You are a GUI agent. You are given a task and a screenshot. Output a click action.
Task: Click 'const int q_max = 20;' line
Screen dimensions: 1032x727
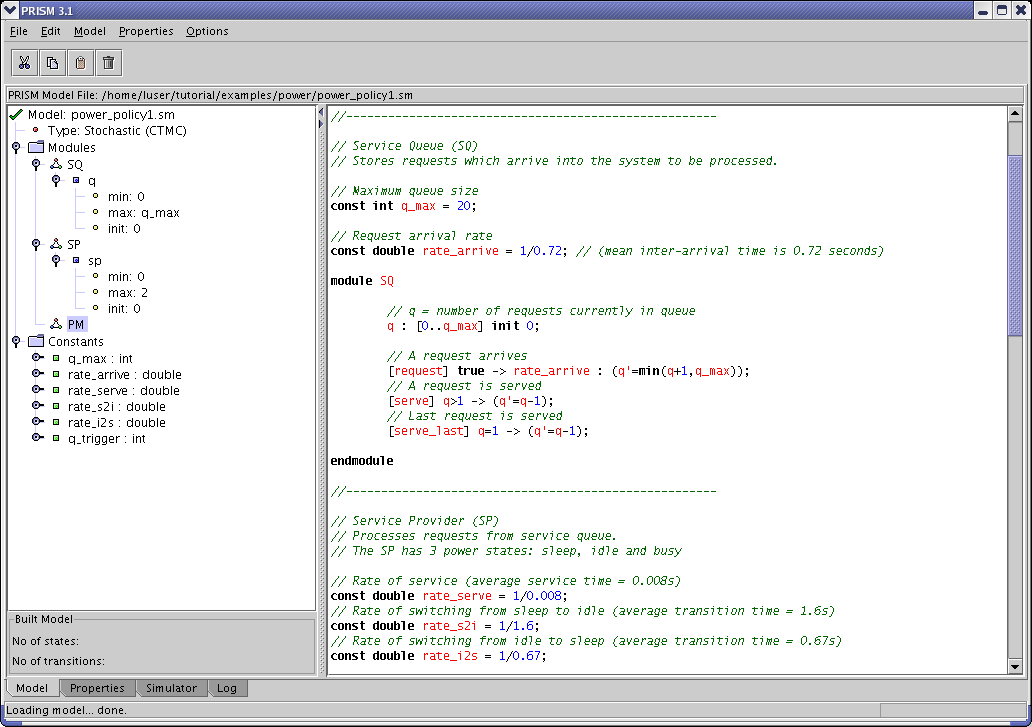tap(403, 206)
